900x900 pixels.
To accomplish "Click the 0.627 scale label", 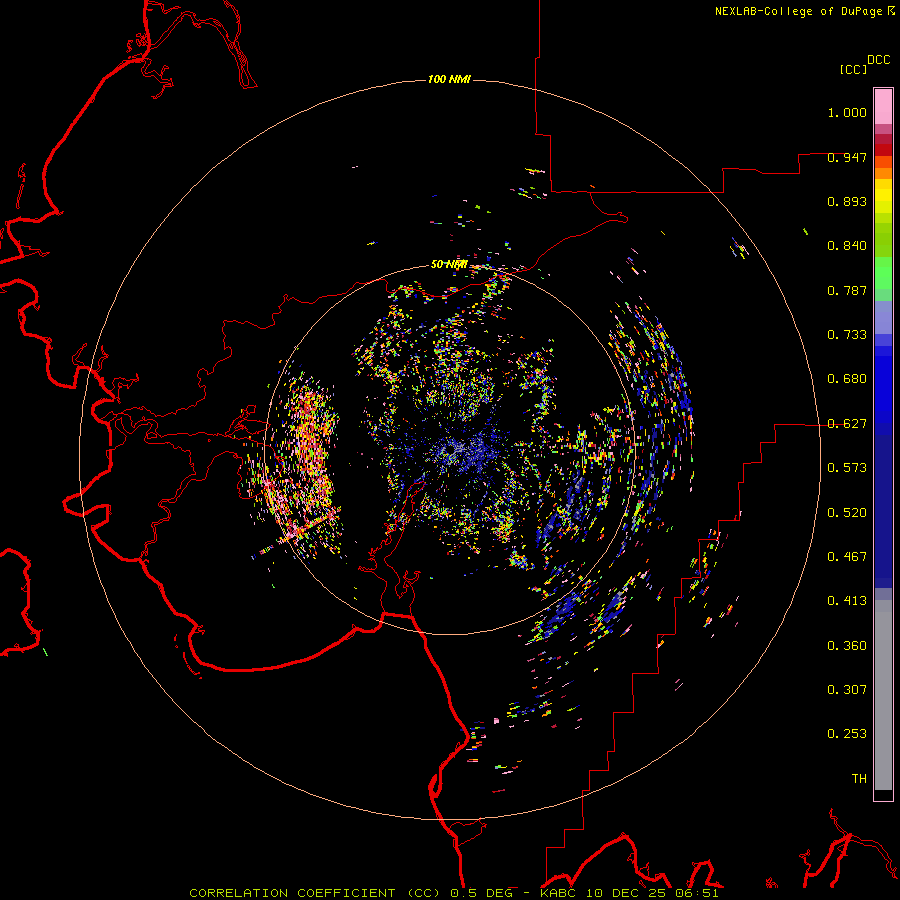I will [x=847, y=424].
